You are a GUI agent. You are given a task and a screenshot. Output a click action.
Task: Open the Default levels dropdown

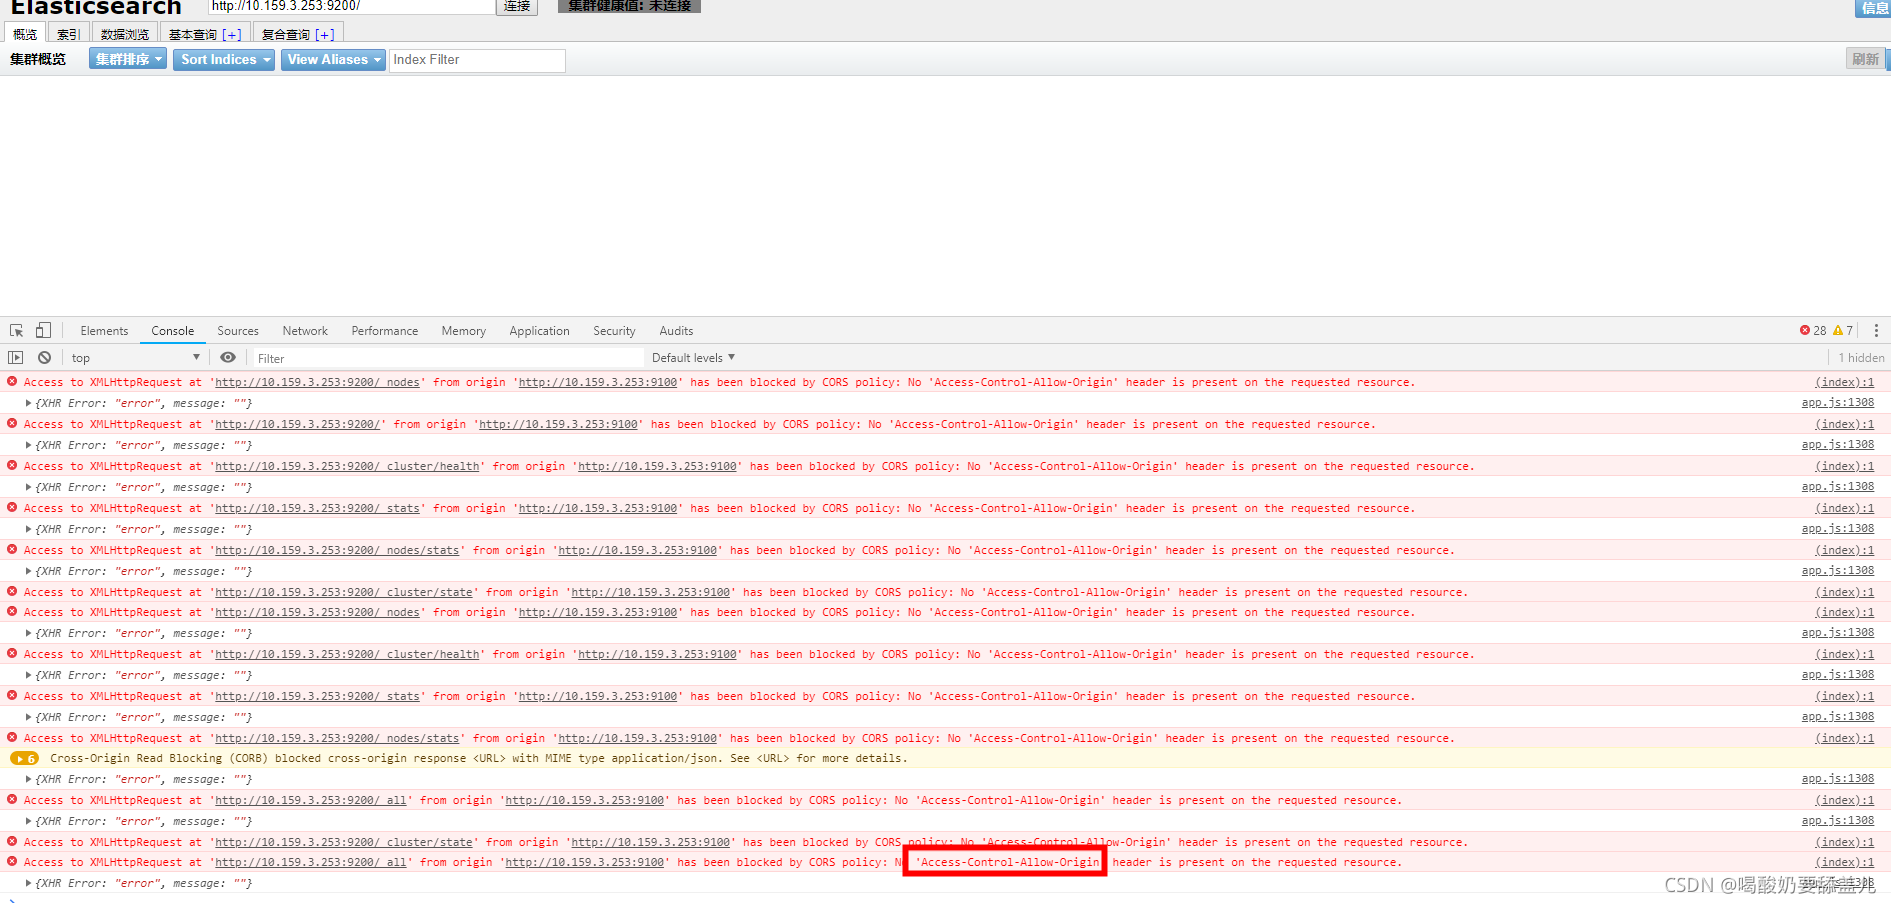click(x=693, y=358)
